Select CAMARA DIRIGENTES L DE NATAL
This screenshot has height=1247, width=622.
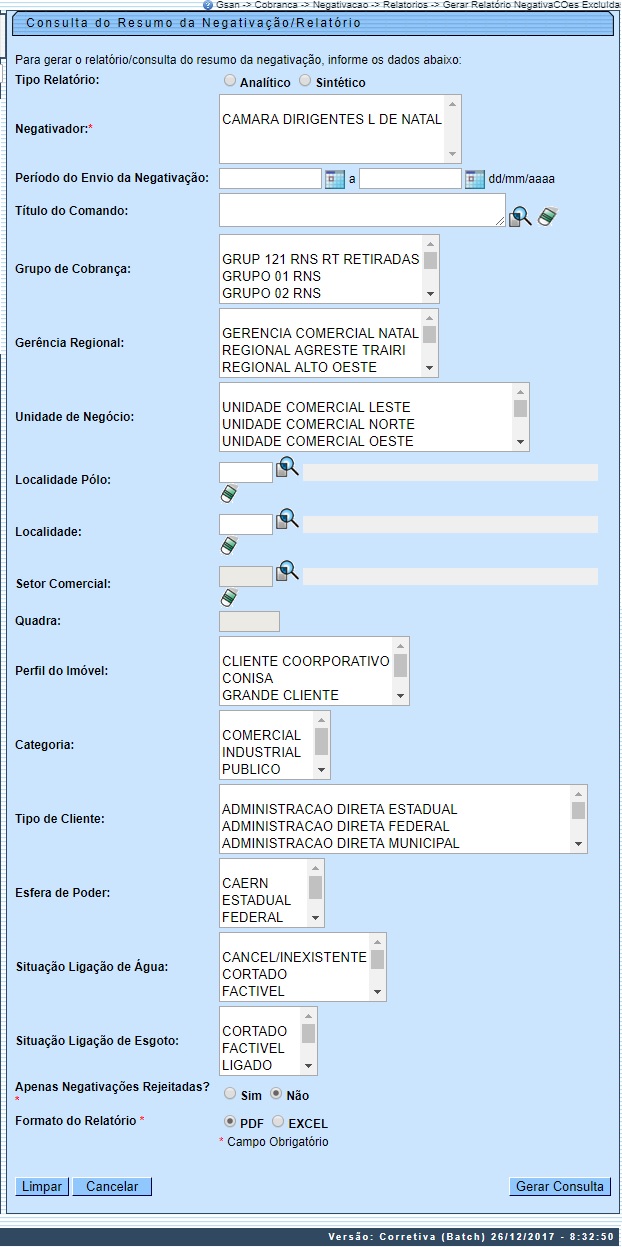[332, 119]
